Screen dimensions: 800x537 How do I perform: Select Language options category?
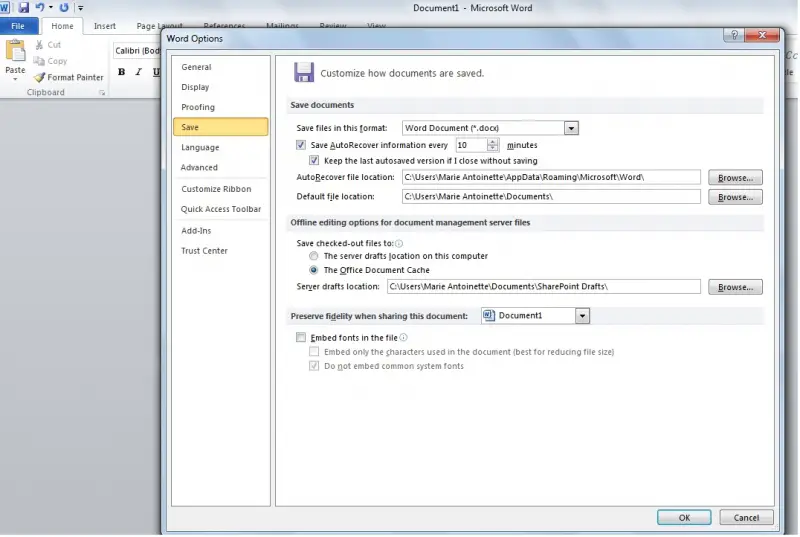(x=220, y=147)
